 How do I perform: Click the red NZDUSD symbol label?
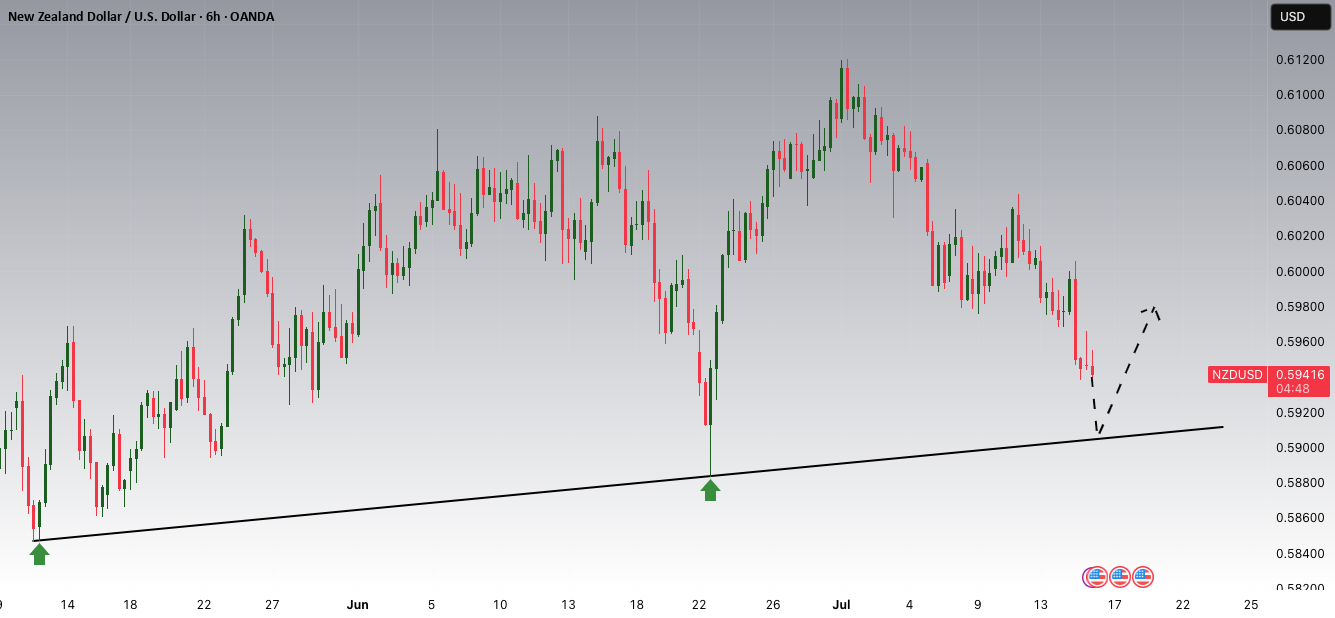[x=1236, y=375]
